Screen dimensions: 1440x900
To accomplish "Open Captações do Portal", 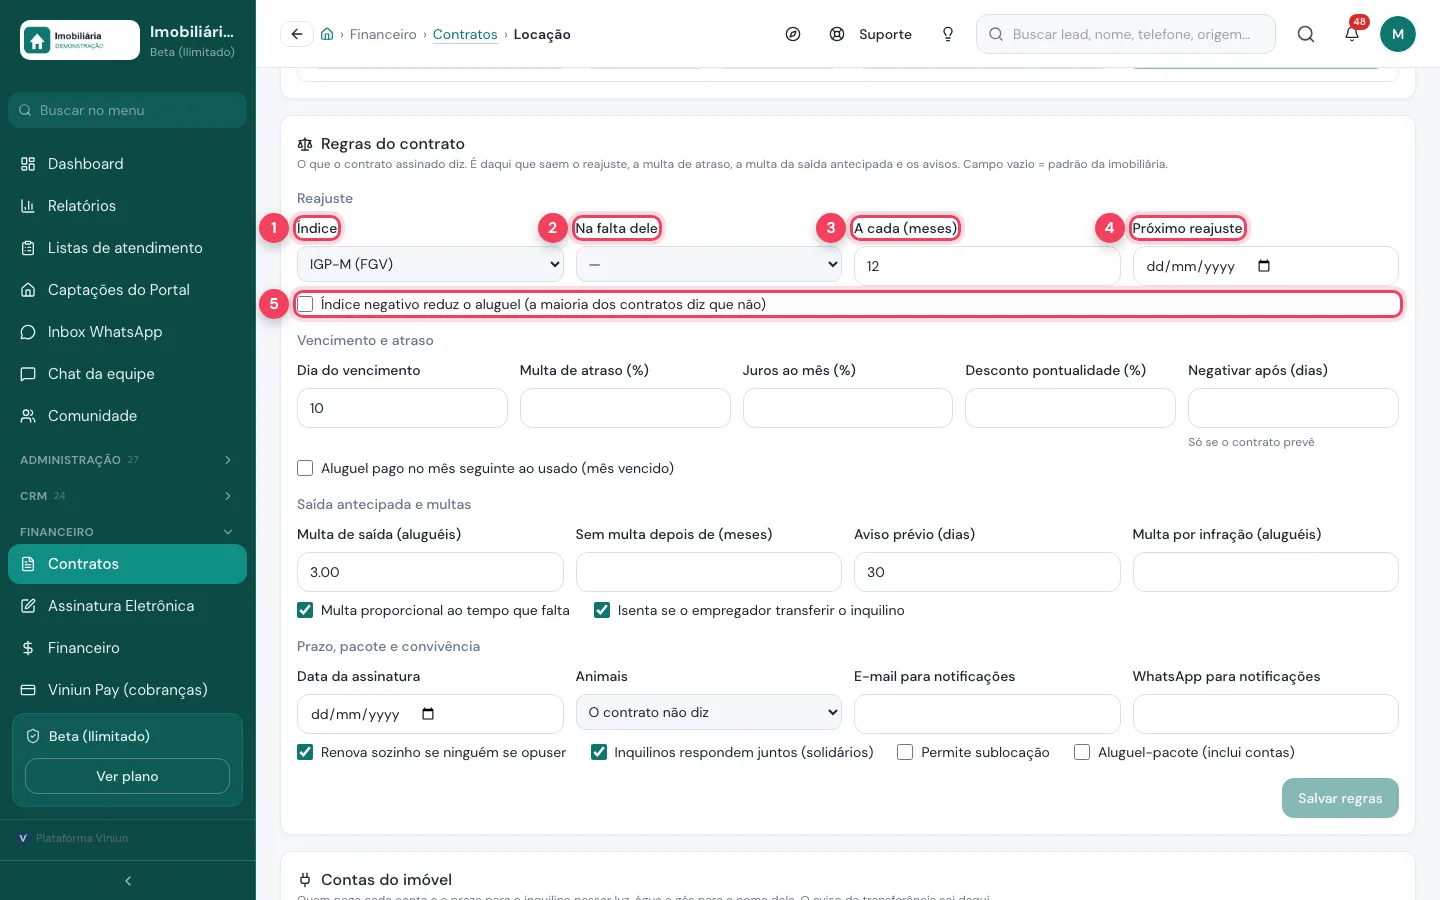I will [128, 290].
